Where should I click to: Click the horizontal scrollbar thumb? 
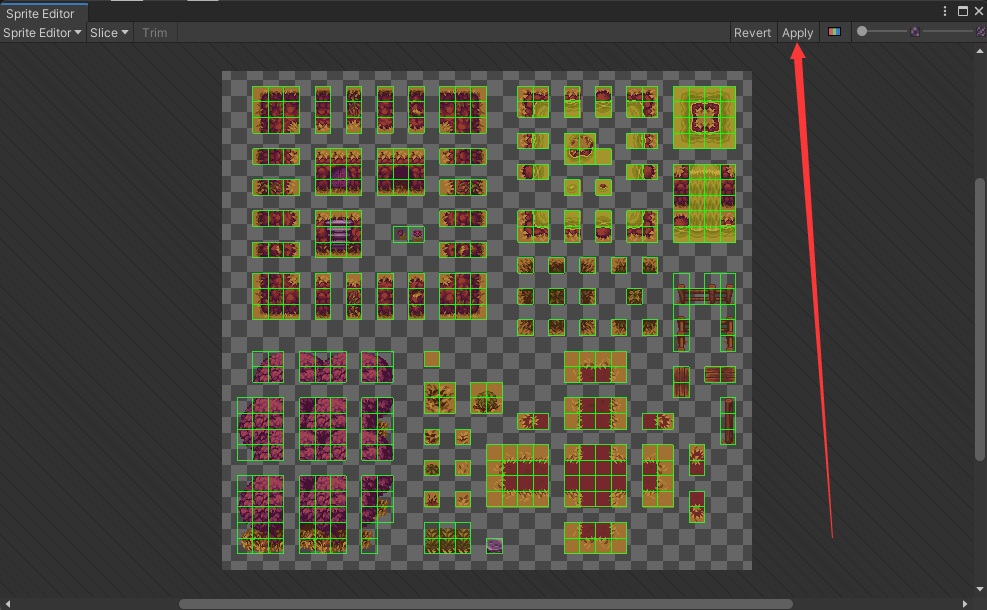[x=485, y=604]
